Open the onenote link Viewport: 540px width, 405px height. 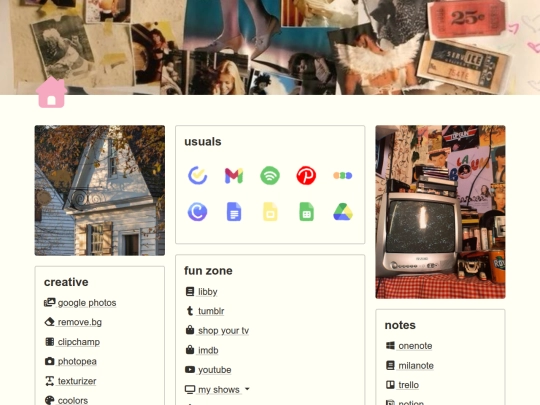click(415, 346)
